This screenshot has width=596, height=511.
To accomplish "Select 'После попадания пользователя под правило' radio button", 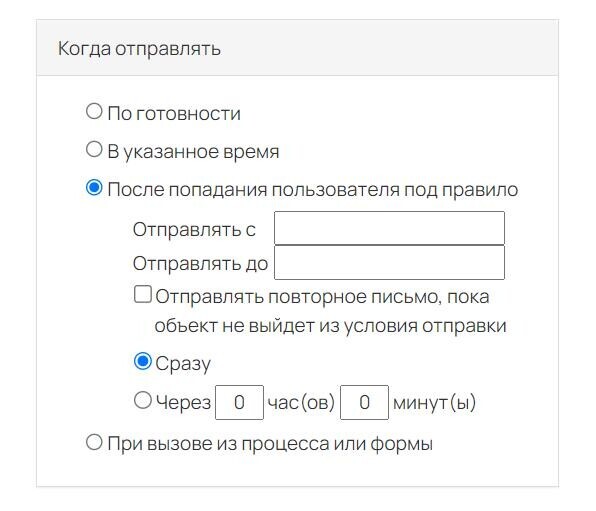I will pyautogui.click(x=94, y=188).
